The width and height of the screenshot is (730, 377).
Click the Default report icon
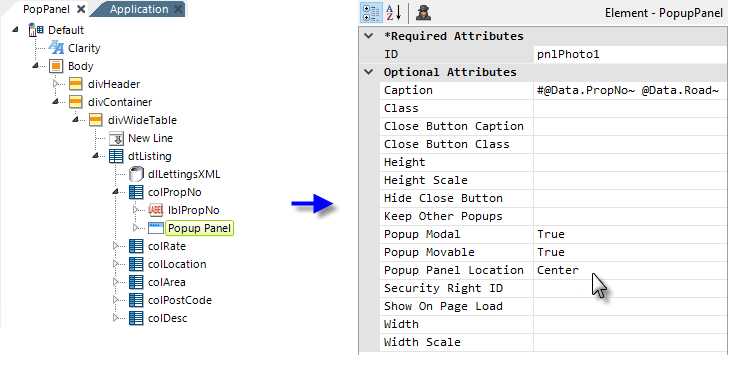click(x=36, y=30)
